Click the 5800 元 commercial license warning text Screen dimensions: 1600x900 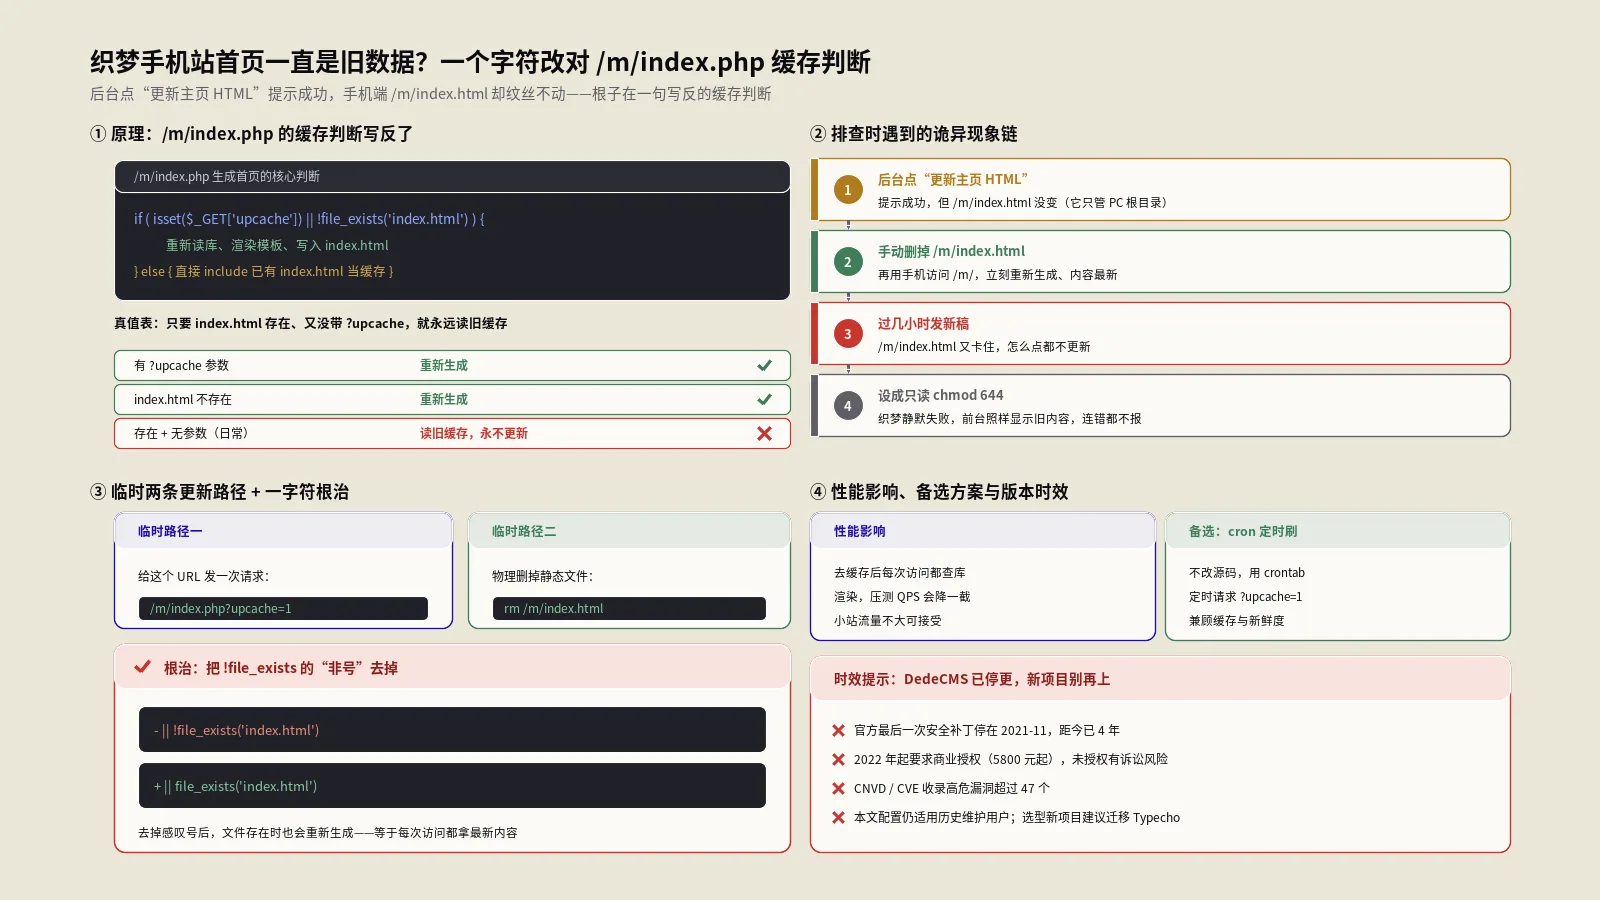click(x=1011, y=759)
